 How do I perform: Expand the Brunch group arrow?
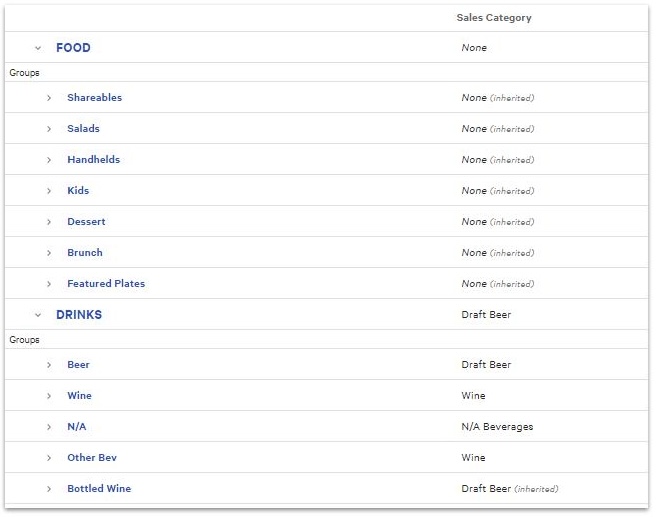click(49, 253)
